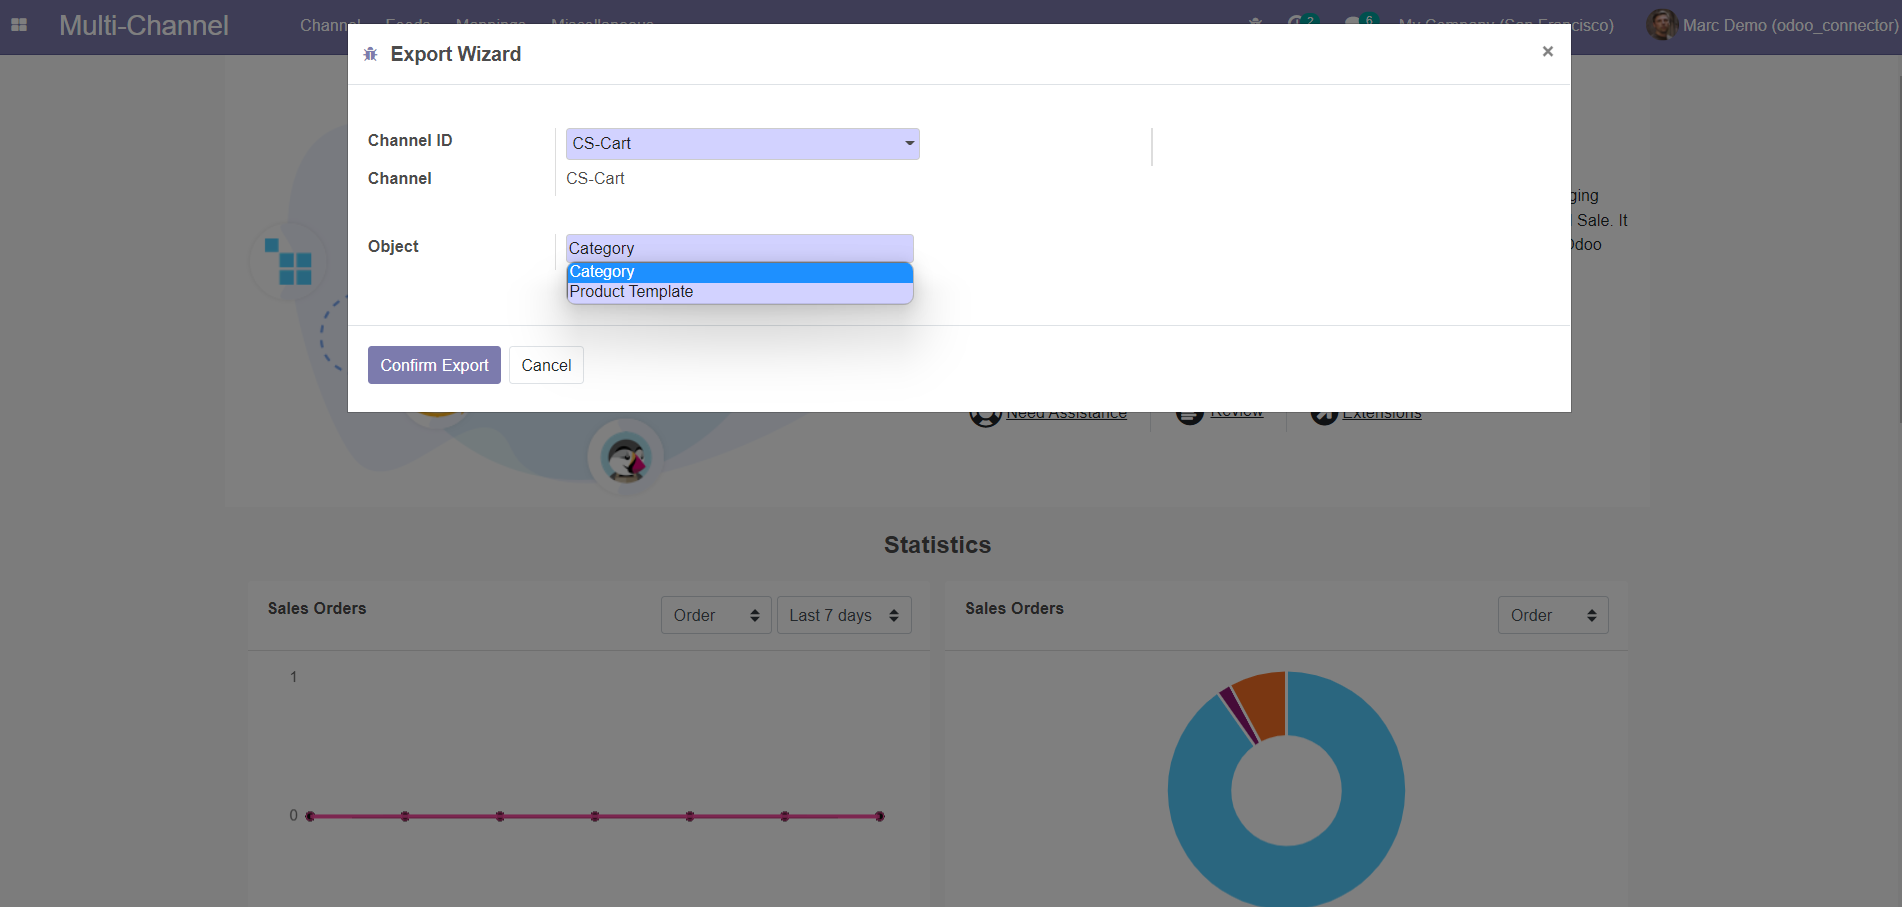Image resolution: width=1902 pixels, height=907 pixels.
Task: Click the Object select field
Action: point(739,248)
